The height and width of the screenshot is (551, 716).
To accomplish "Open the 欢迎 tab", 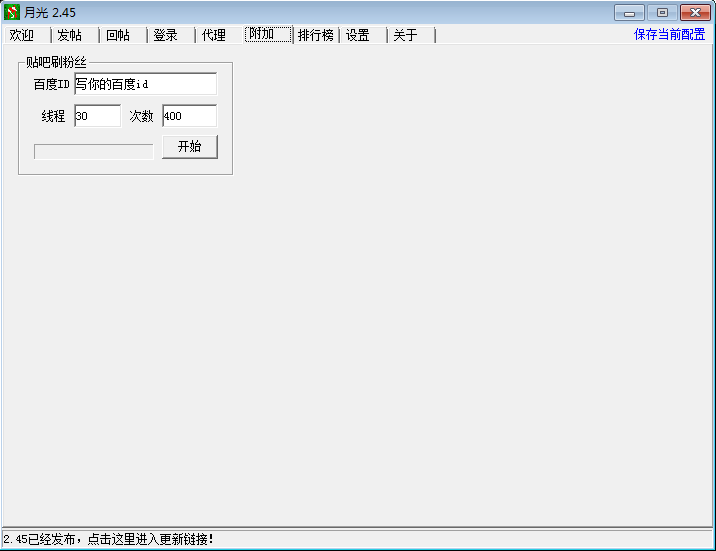I will (22, 35).
